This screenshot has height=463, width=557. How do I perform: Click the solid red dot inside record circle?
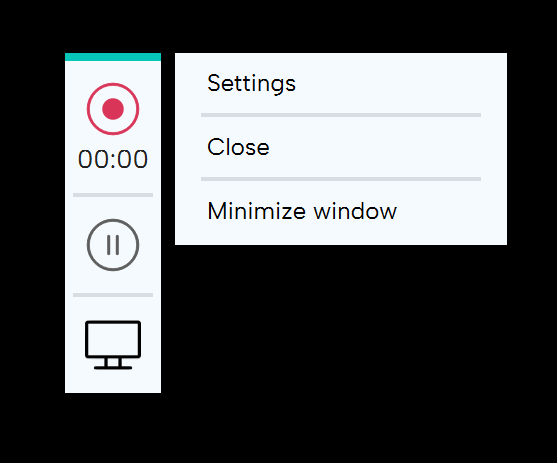pyautogui.click(x=113, y=109)
